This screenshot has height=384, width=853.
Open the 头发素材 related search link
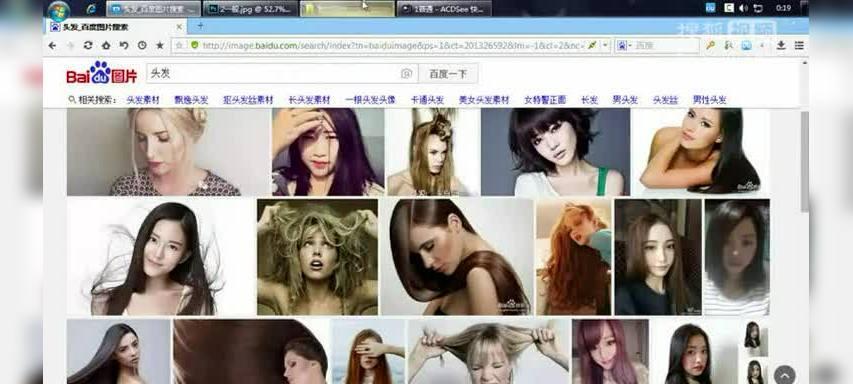(x=143, y=100)
